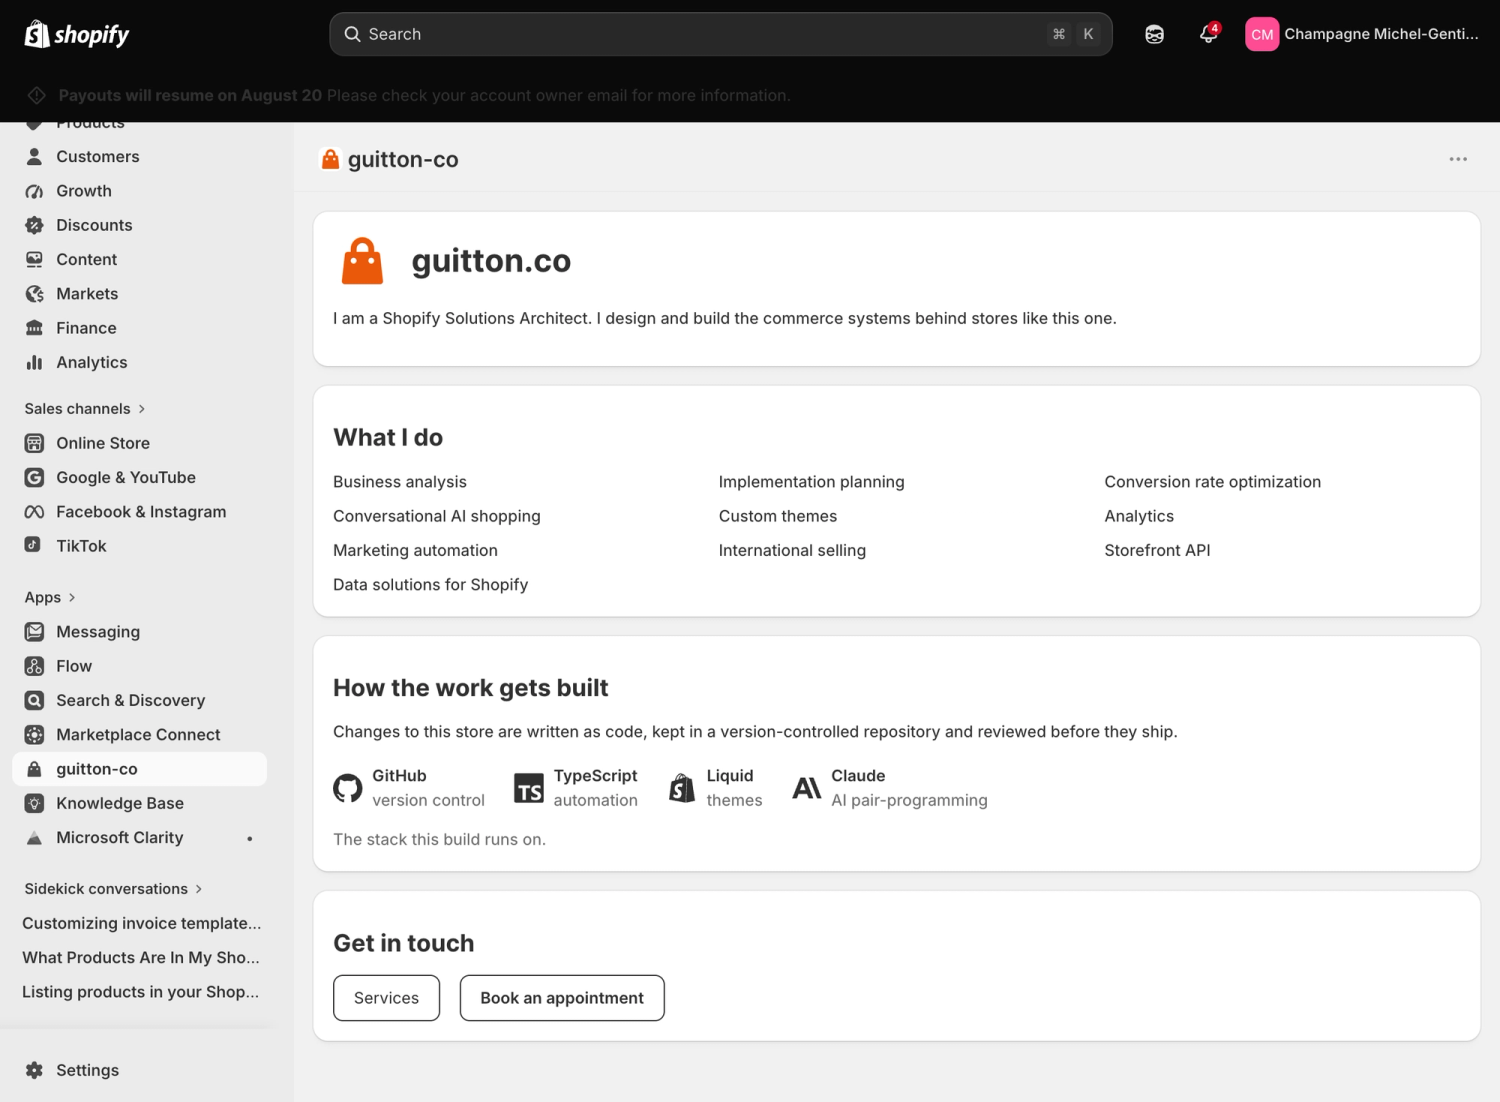Select the guitton-co app in sidebar

[140, 769]
